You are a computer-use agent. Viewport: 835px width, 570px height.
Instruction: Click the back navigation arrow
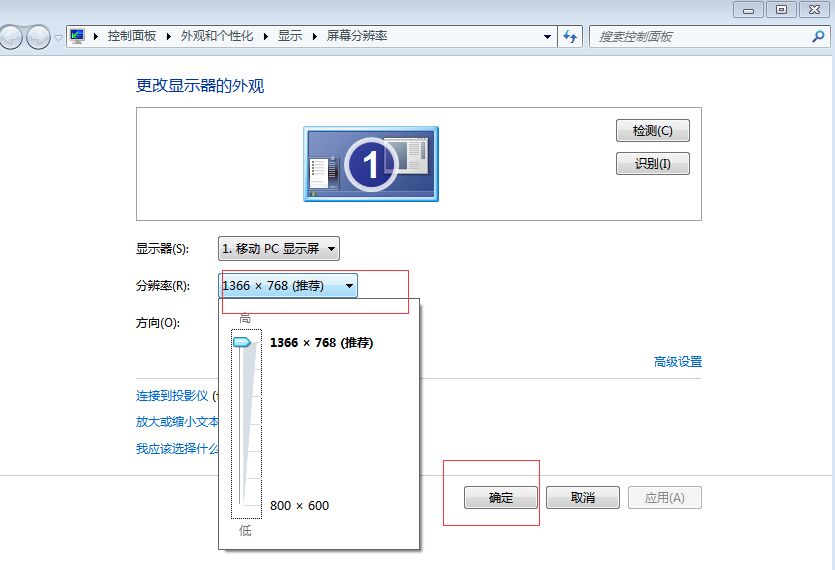pos(11,37)
